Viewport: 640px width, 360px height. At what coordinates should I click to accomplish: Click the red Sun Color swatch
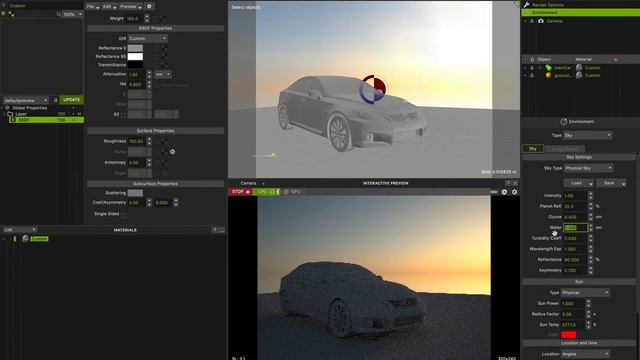[x=568, y=335]
